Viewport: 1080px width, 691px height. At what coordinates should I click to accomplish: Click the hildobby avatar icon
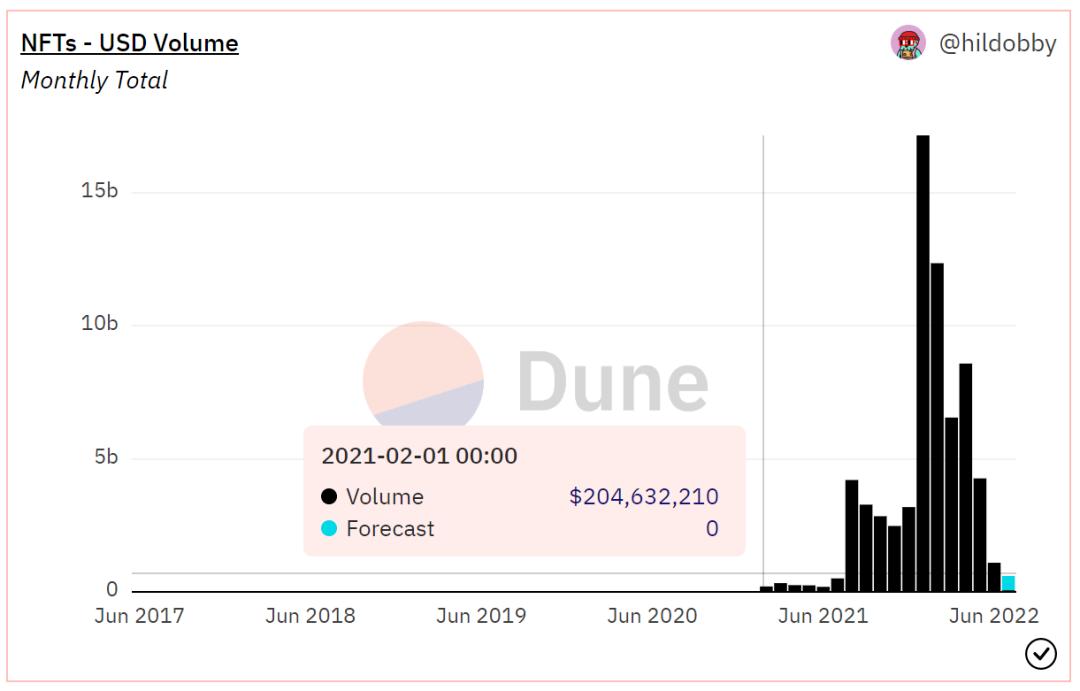click(908, 43)
